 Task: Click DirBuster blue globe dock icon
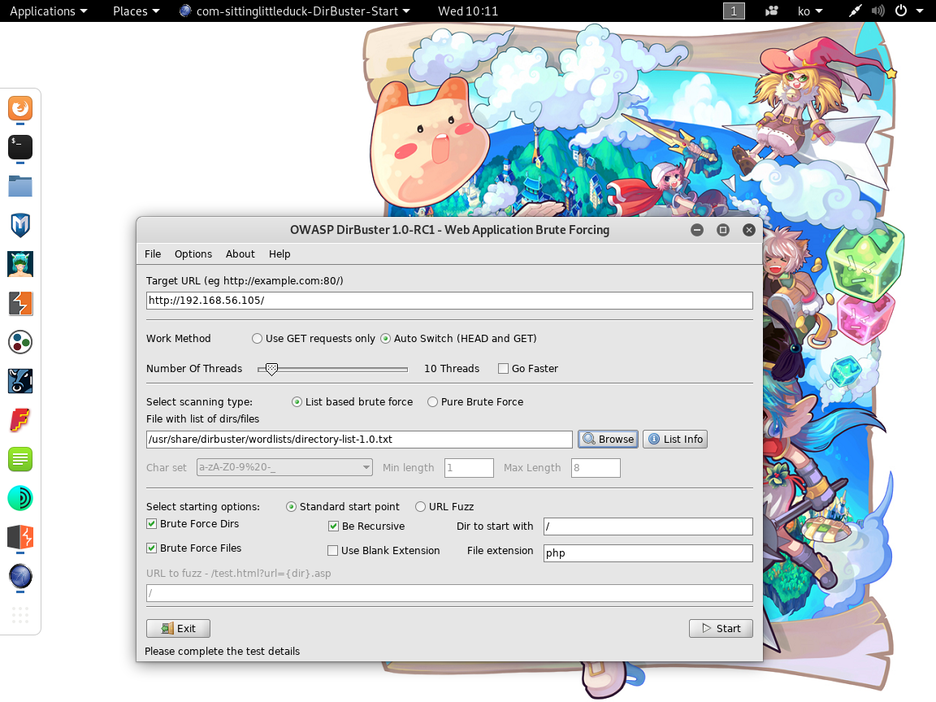(20, 576)
